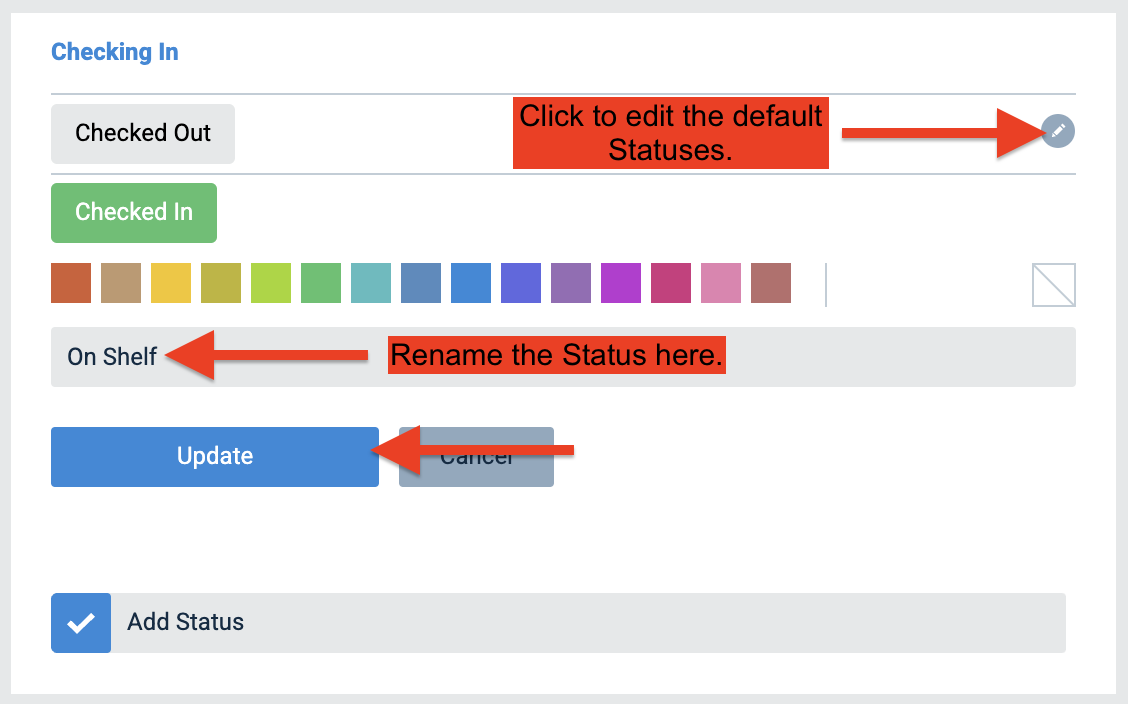Viewport: 1128px width, 704px height.
Task: Pick the orange-red color swatch
Action: (x=71, y=283)
